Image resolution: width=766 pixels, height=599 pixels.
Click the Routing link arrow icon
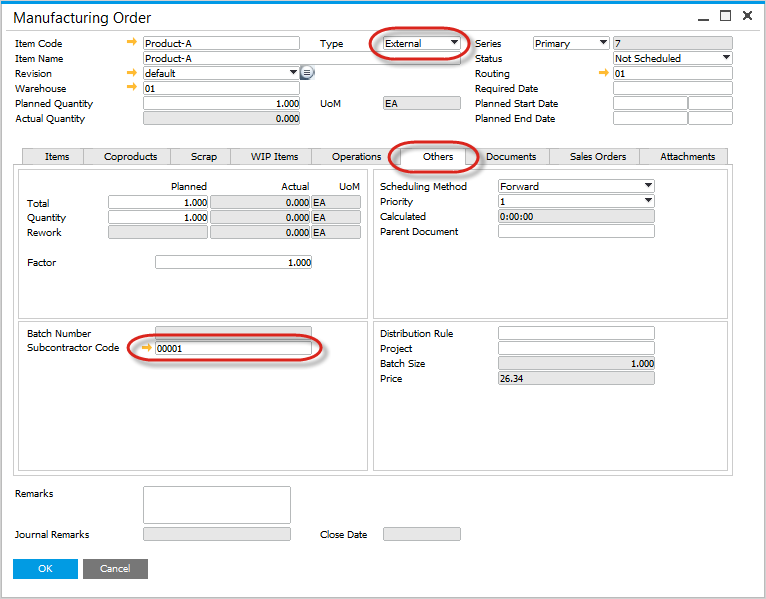pyautogui.click(x=603, y=73)
